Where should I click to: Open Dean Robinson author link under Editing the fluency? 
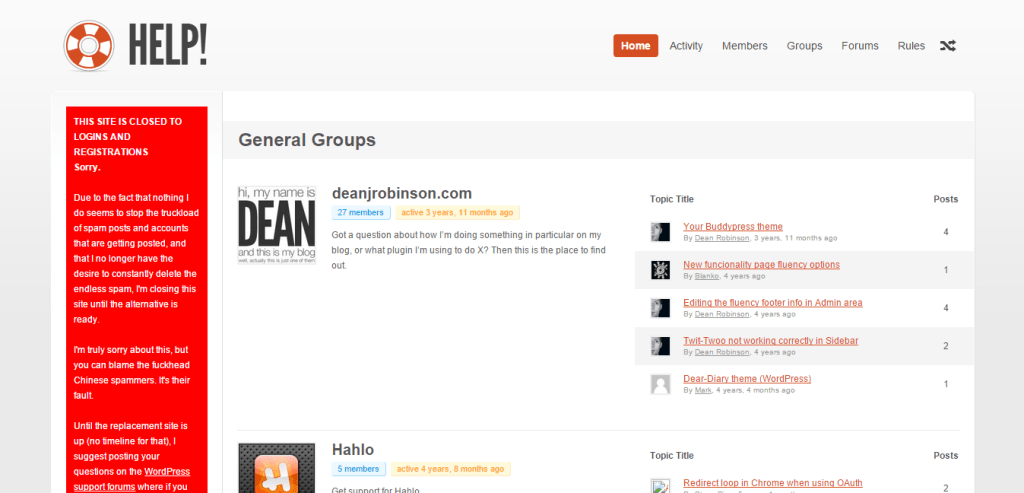(x=722, y=314)
